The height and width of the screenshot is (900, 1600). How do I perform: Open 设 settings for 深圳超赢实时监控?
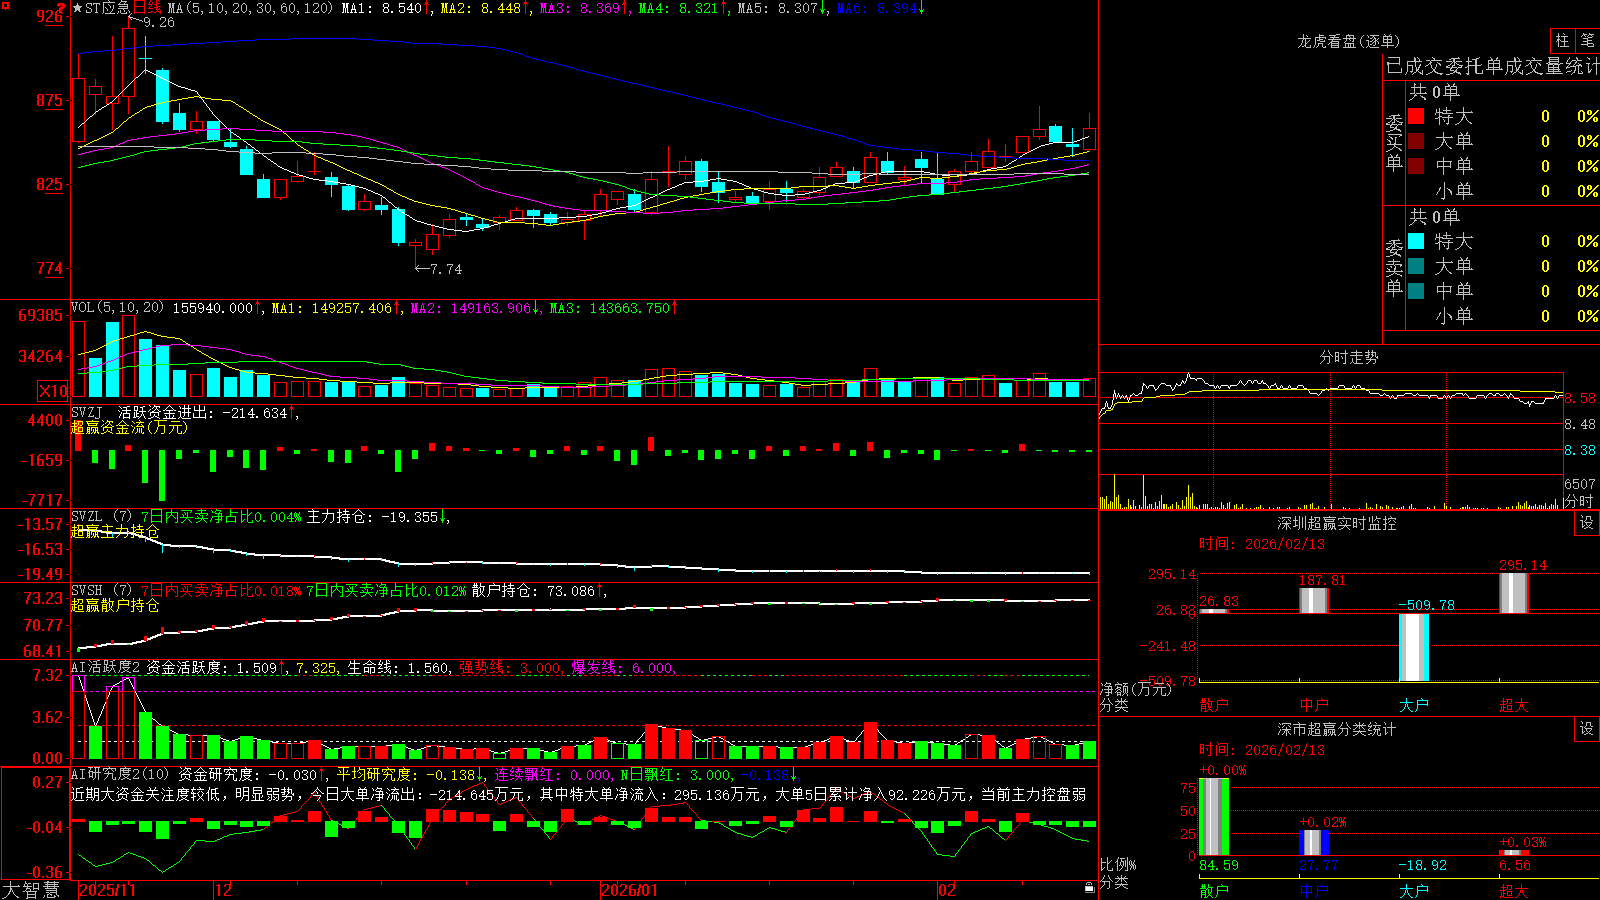click(x=1587, y=523)
